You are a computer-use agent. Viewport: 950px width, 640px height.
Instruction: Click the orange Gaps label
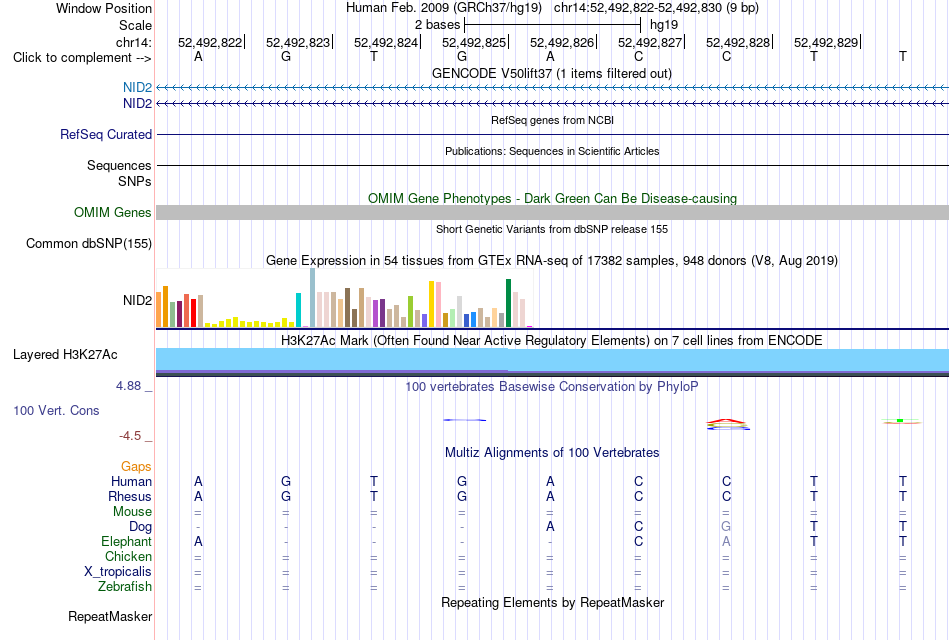136,467
